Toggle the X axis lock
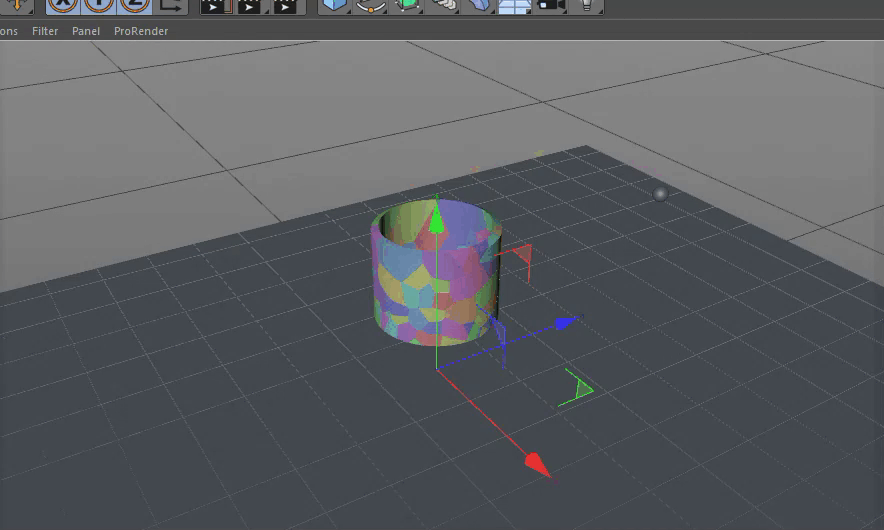 point(63,5)
